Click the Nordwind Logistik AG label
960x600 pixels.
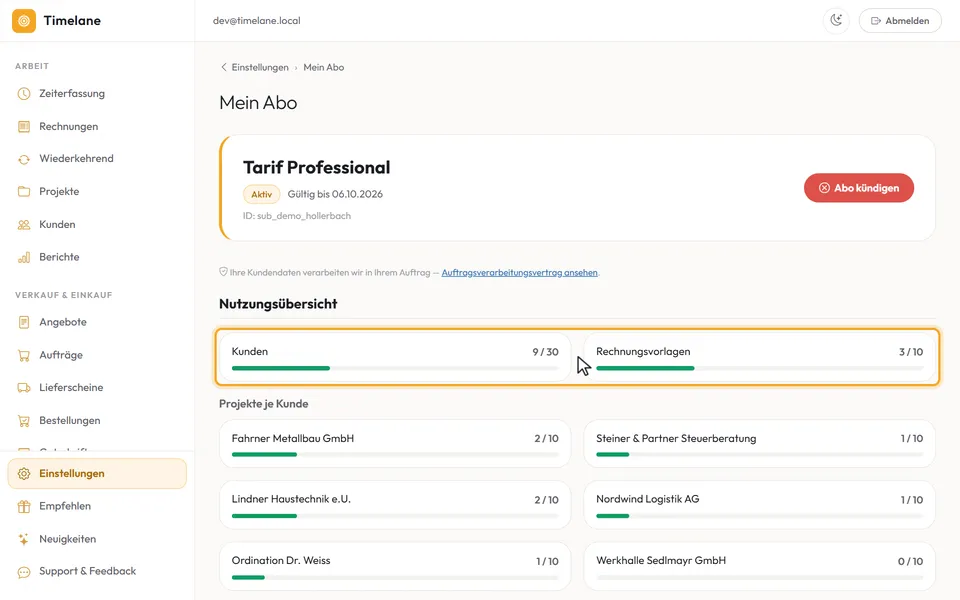[x=648, y=499]
